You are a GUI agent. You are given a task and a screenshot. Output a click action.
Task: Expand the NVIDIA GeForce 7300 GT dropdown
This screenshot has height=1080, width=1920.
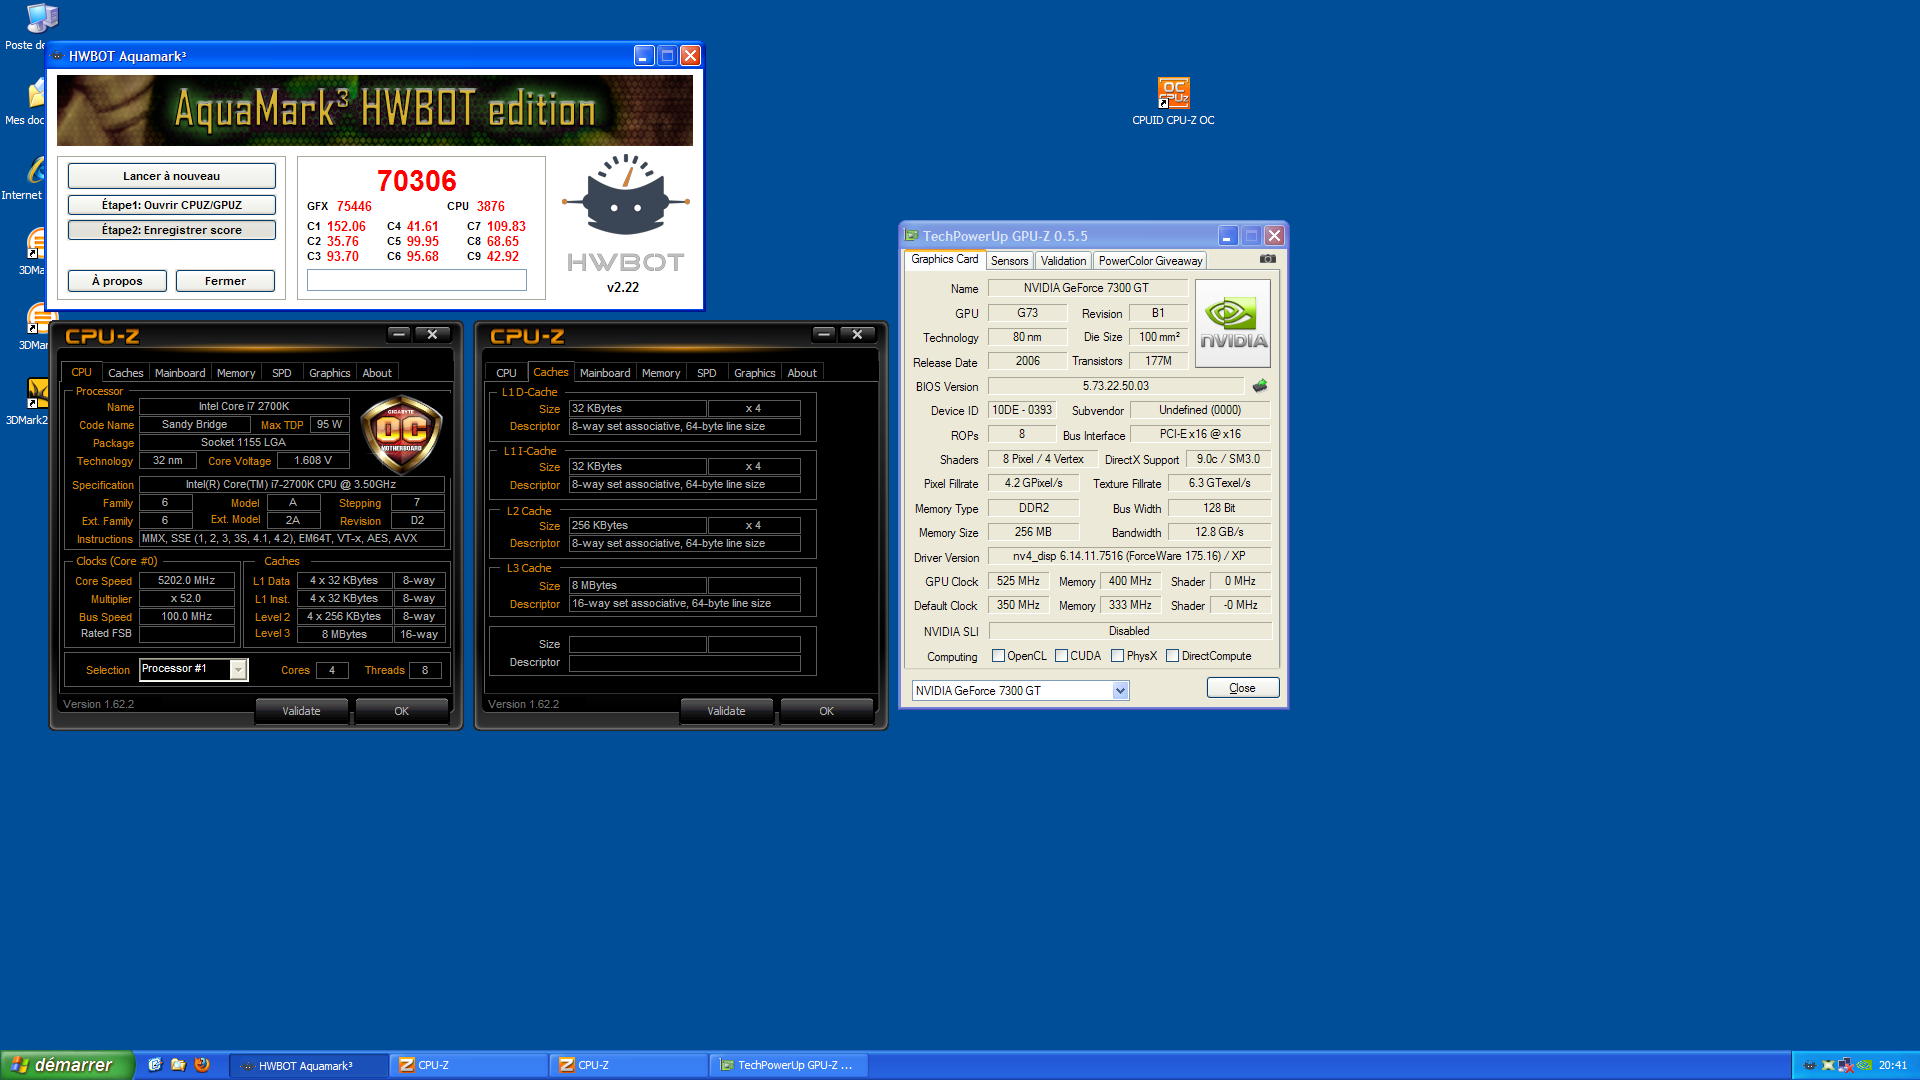1120,691
